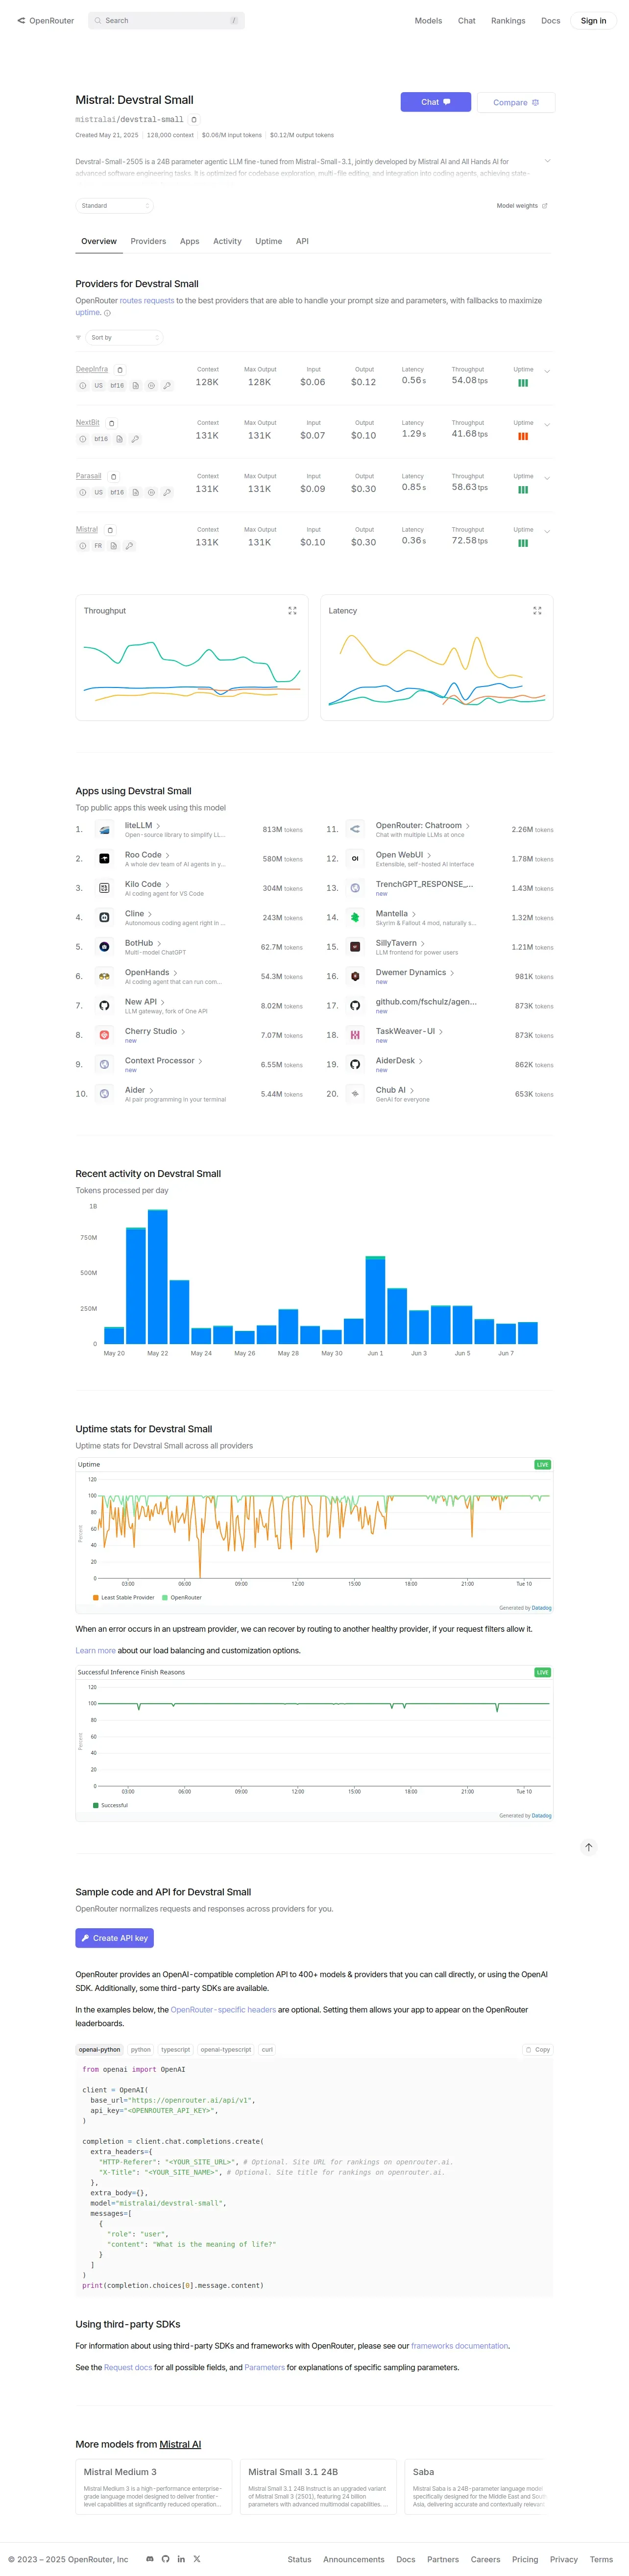The height and width of the screenshot is (2576, 629).
Task: Open the Mistral Medium 3 model card
Action: [154, 2486]
